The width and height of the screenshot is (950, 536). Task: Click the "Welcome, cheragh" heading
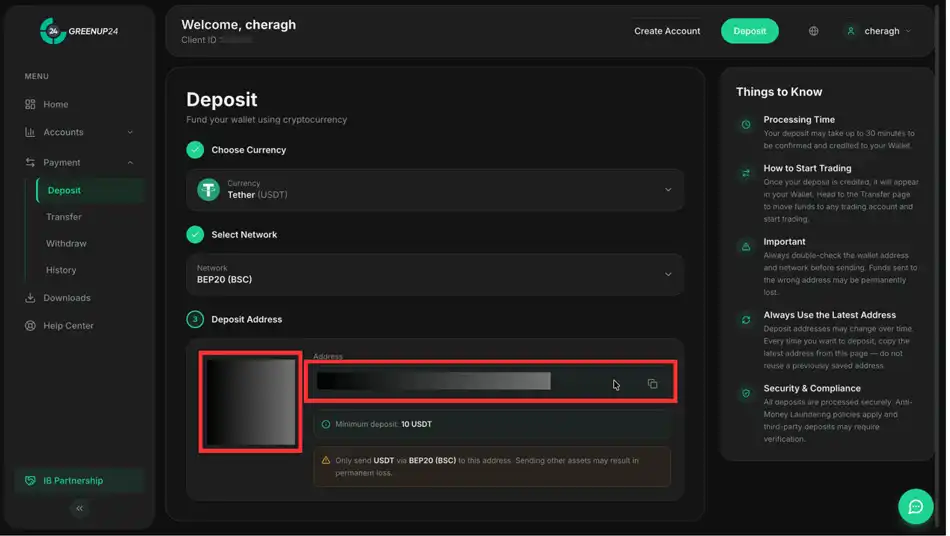[x=239, y=25]
